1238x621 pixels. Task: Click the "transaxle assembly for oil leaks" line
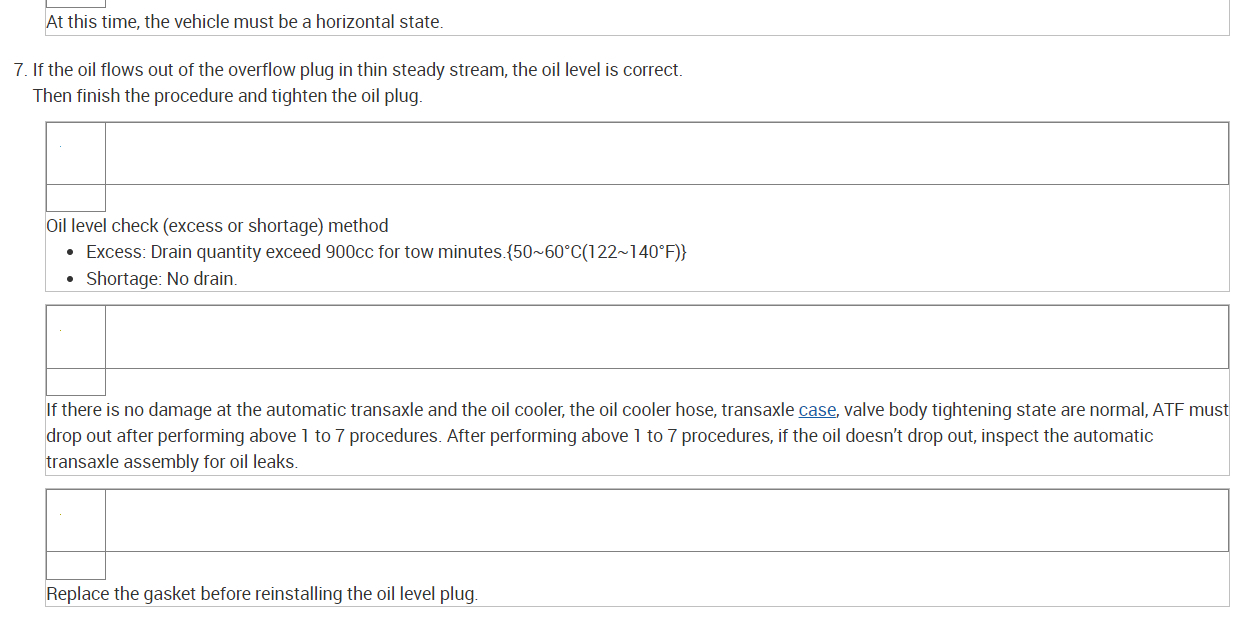[x=171, y=462]
